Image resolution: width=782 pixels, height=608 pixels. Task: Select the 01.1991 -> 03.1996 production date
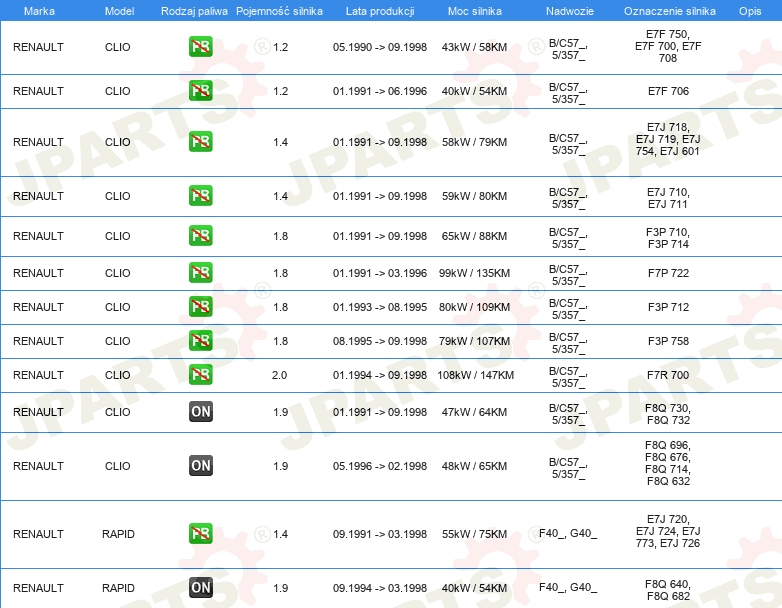point(380,273)
